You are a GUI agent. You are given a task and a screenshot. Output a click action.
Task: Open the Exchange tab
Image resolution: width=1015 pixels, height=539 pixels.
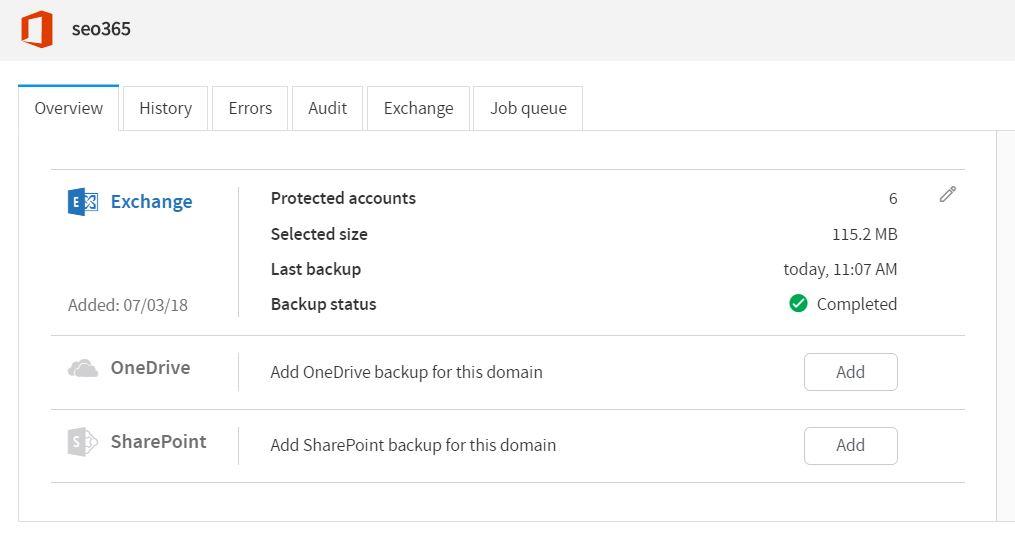pos(418,108)
